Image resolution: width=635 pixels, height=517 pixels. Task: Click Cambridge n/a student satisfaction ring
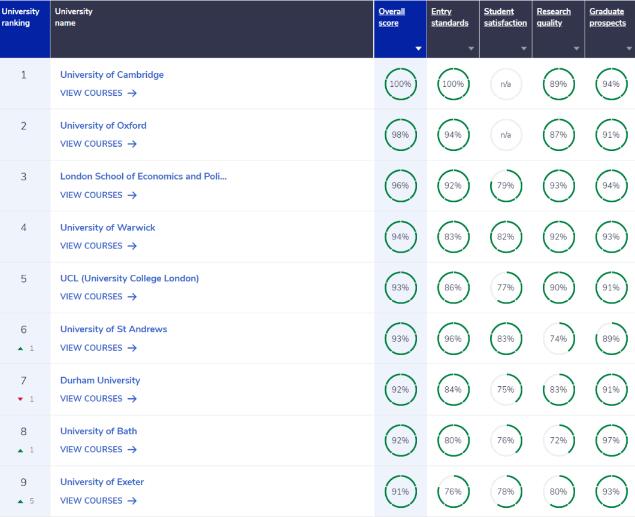point(506,84)
